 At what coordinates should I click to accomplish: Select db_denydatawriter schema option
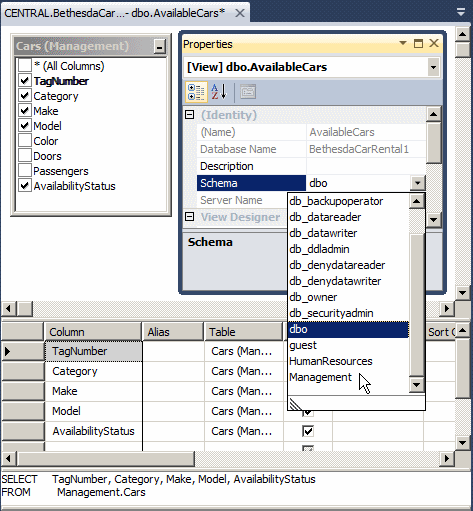pyautogui.click(x=348, y=281)
